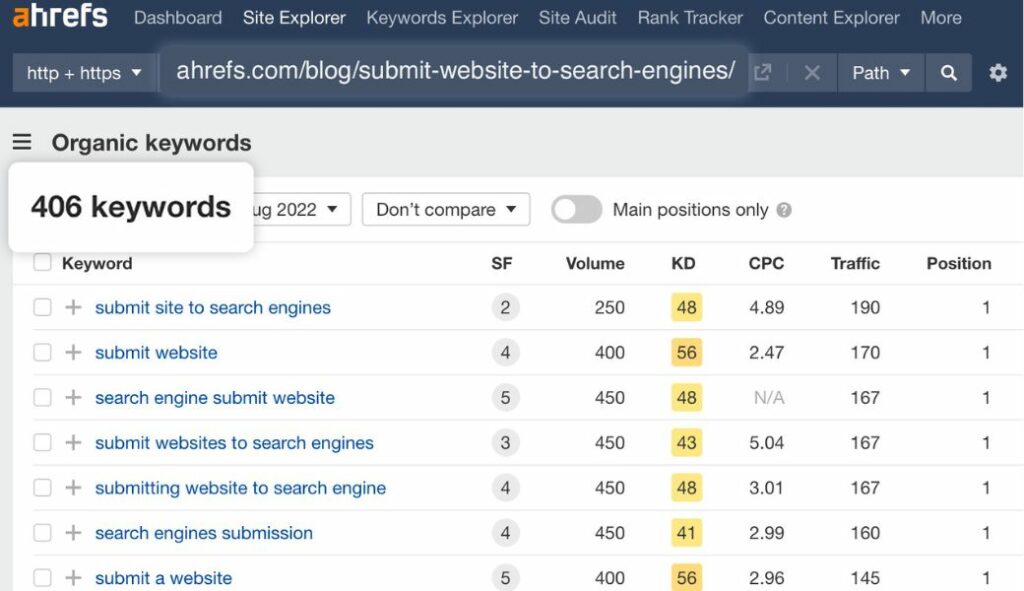Open the Path mode dropdown
This screenshot has width=1024, height=591.
880,72
